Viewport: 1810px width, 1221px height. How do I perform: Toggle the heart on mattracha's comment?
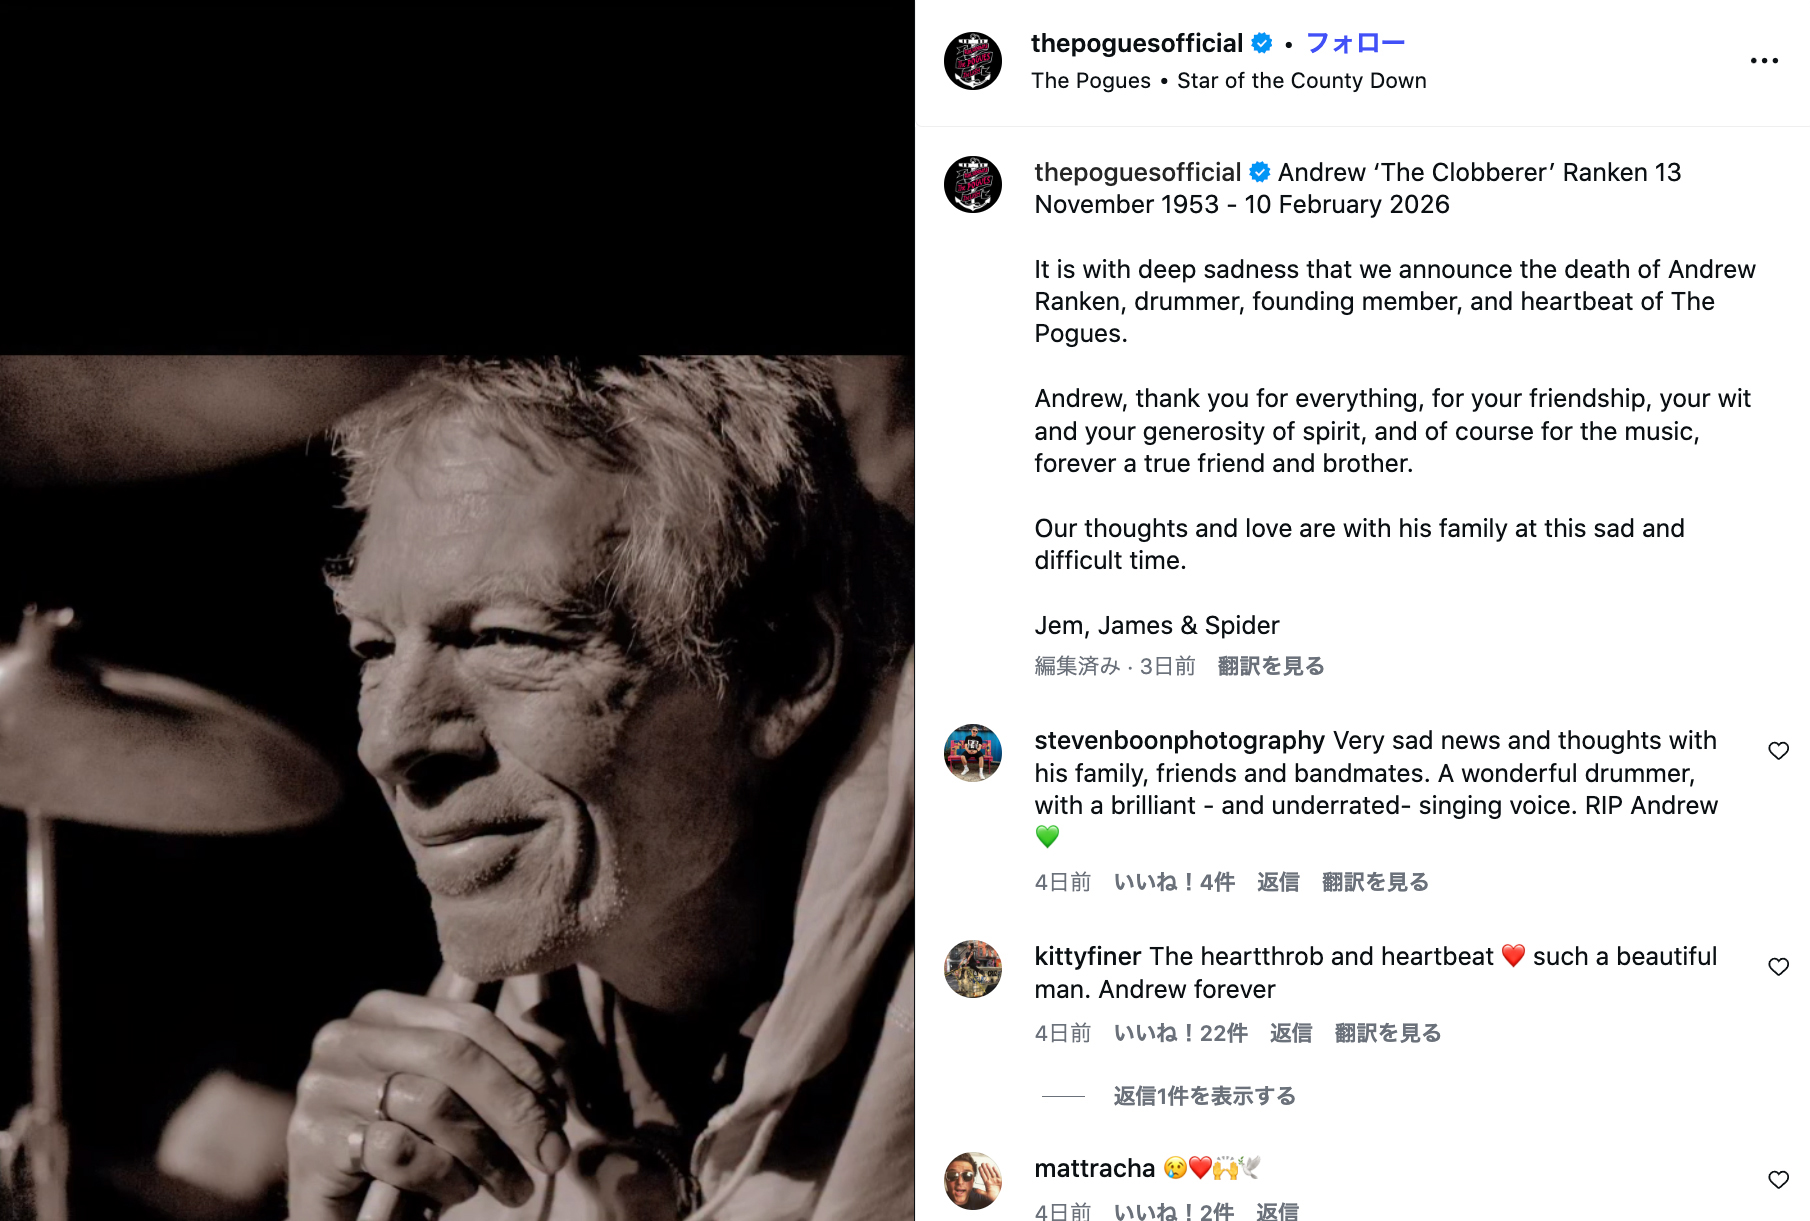pyautogui.click(x=1778, y=1180)
